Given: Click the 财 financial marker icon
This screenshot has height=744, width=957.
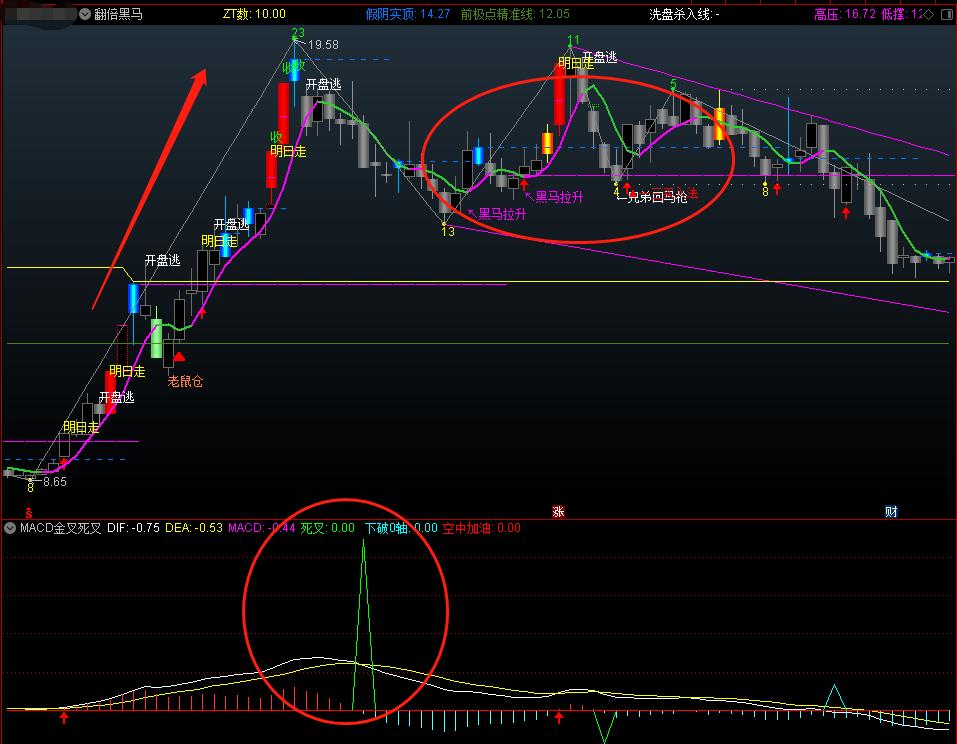Looking at the screenshot, I should pyautogui.click(x=890, y=512).
